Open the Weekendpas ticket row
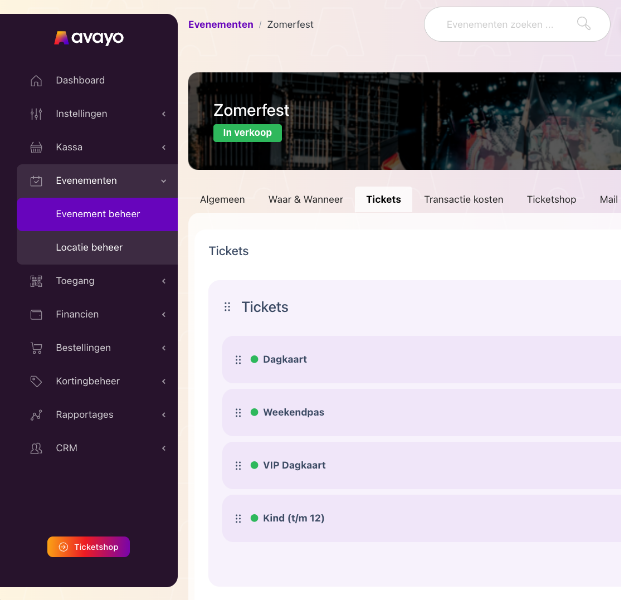This screenshot has width=621, height=600. [421, 413]
